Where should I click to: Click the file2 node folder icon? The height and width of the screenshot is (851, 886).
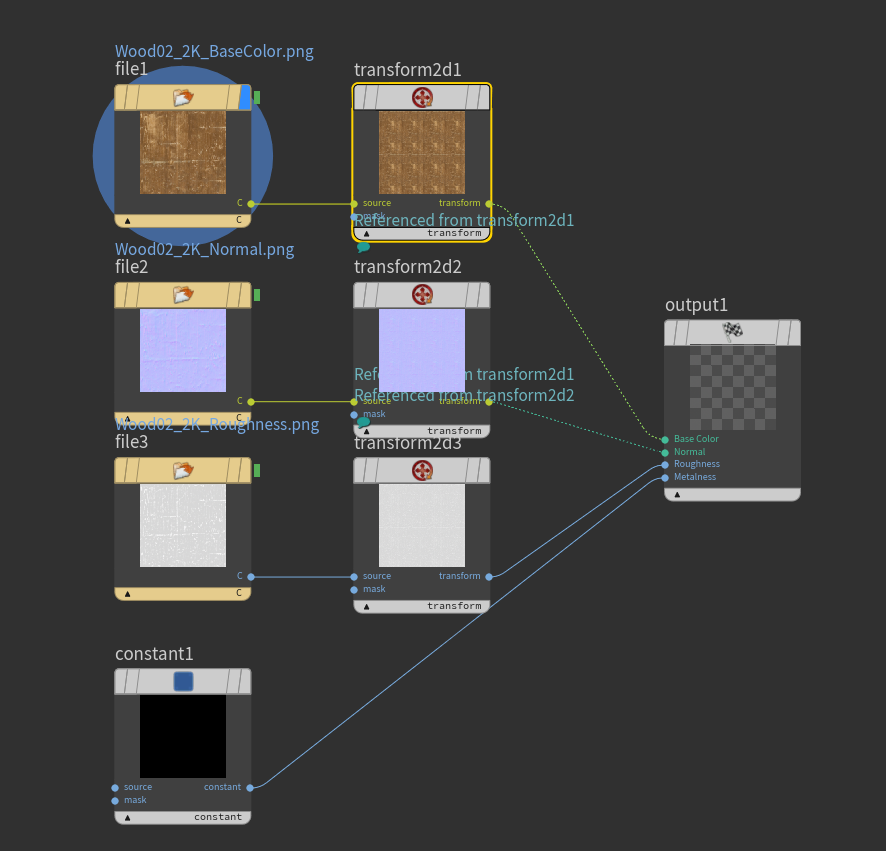point(182,295)
